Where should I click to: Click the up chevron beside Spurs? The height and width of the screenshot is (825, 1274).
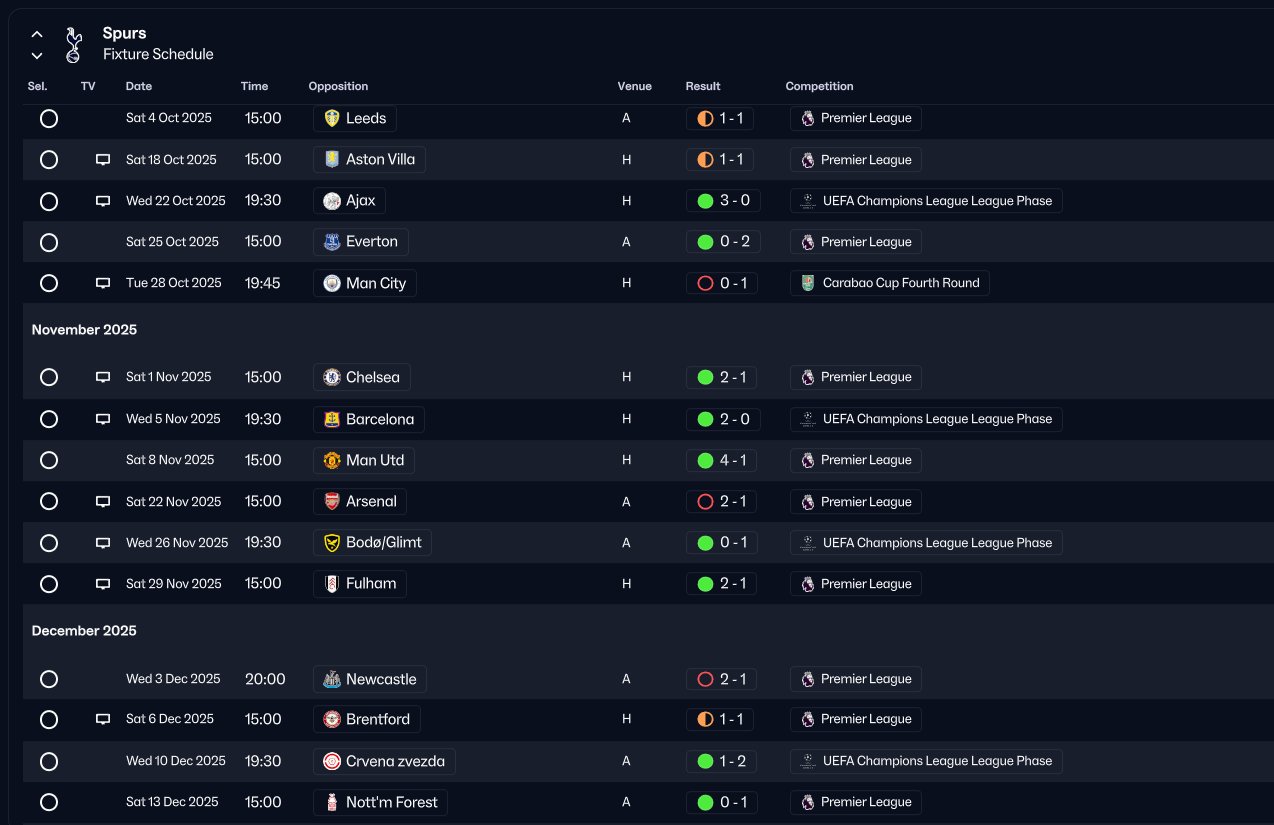[x=37, y=35]
